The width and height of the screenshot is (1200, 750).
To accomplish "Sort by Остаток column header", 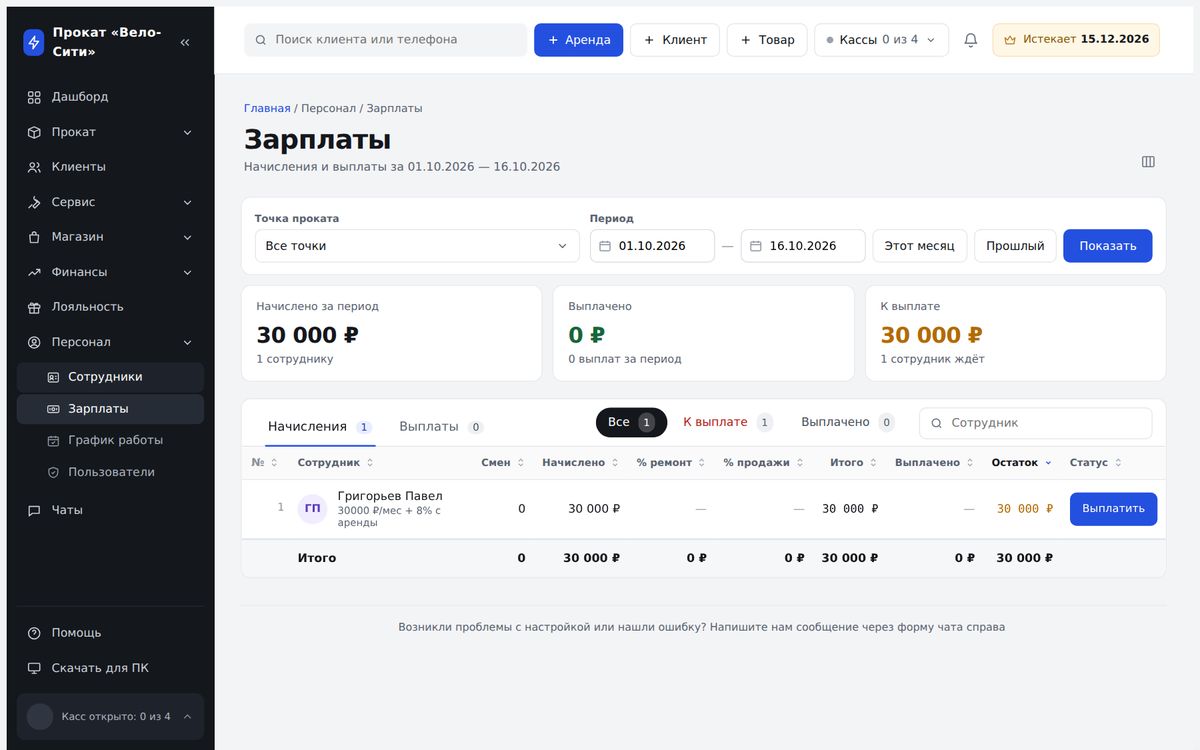I will click(x=1021, y=463).
